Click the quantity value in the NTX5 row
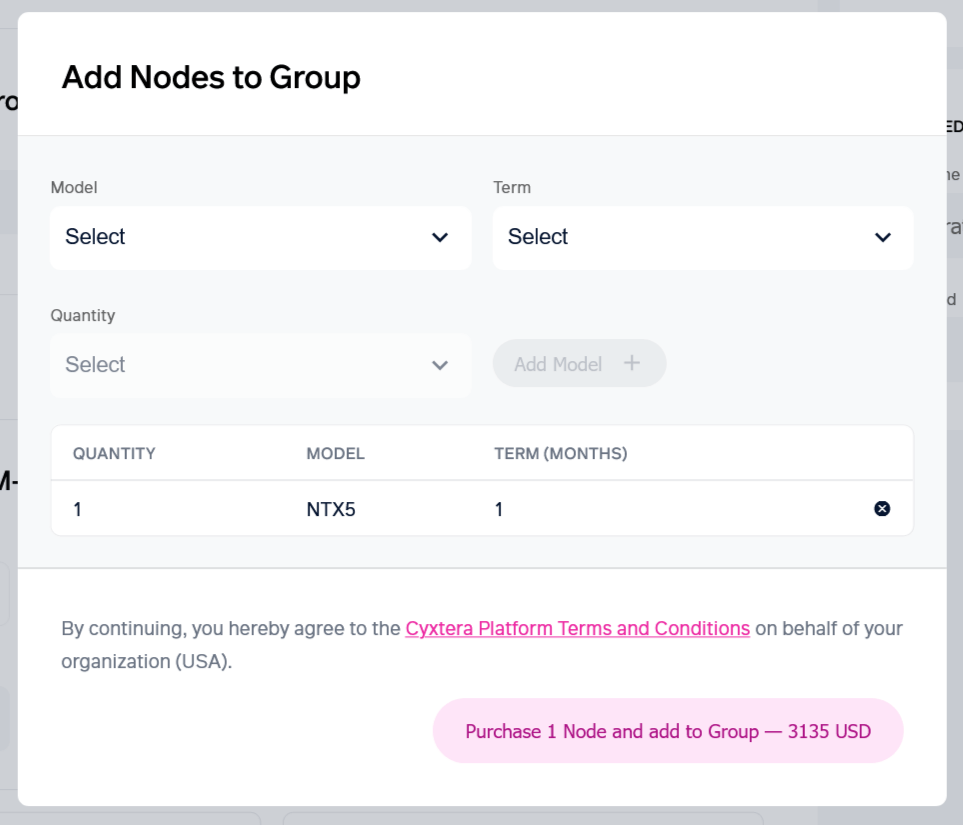The height and width of the screenshot is (825, 963). [78, 510]
